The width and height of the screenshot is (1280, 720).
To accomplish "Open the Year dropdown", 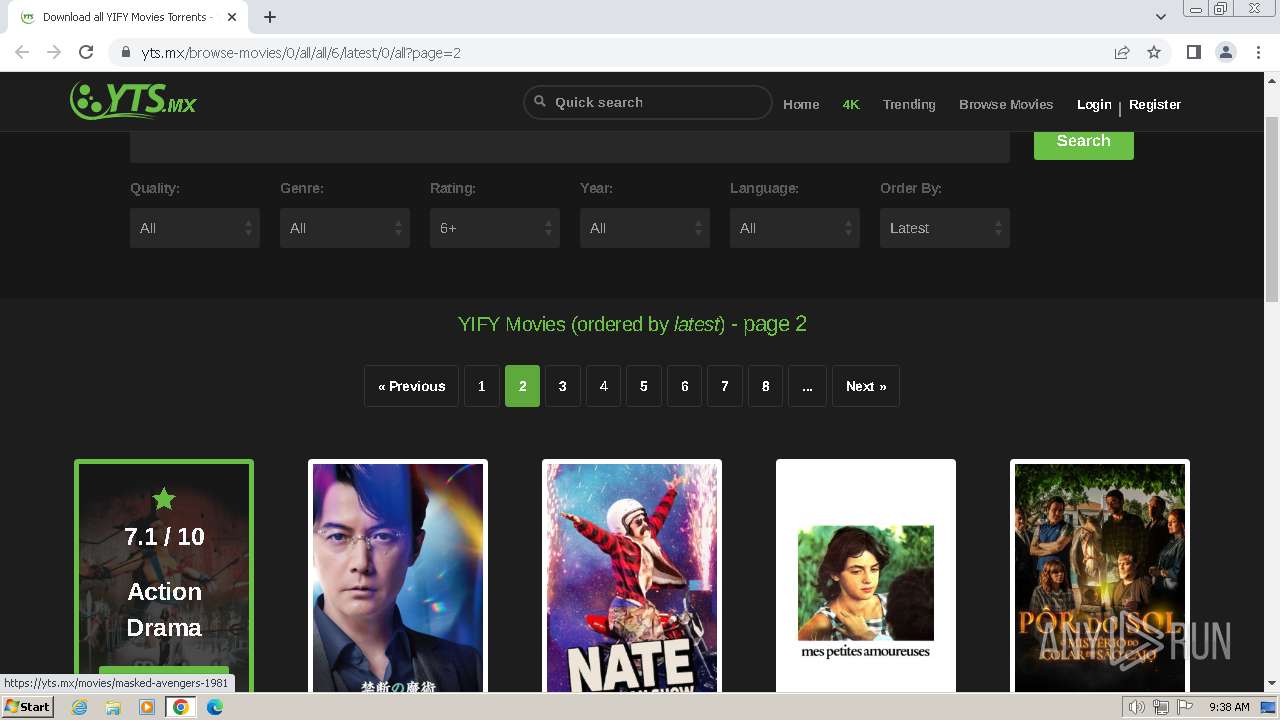I will [x=645, y=228].
